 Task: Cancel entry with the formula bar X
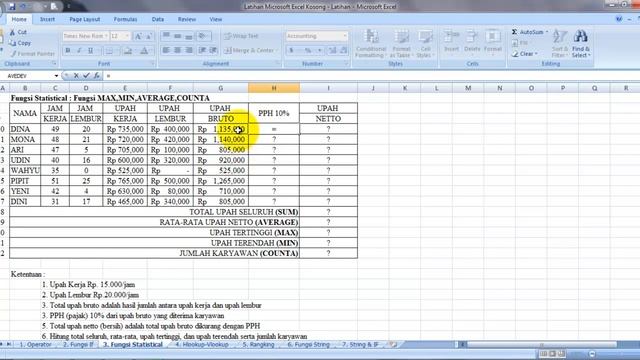pos(76,76)
